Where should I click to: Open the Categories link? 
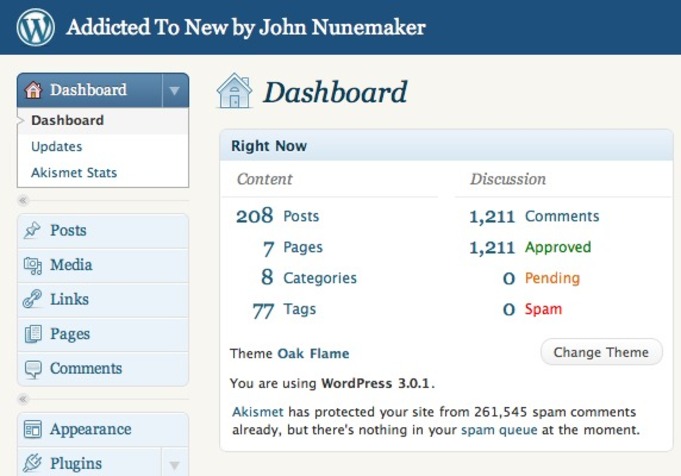[320, 278]
